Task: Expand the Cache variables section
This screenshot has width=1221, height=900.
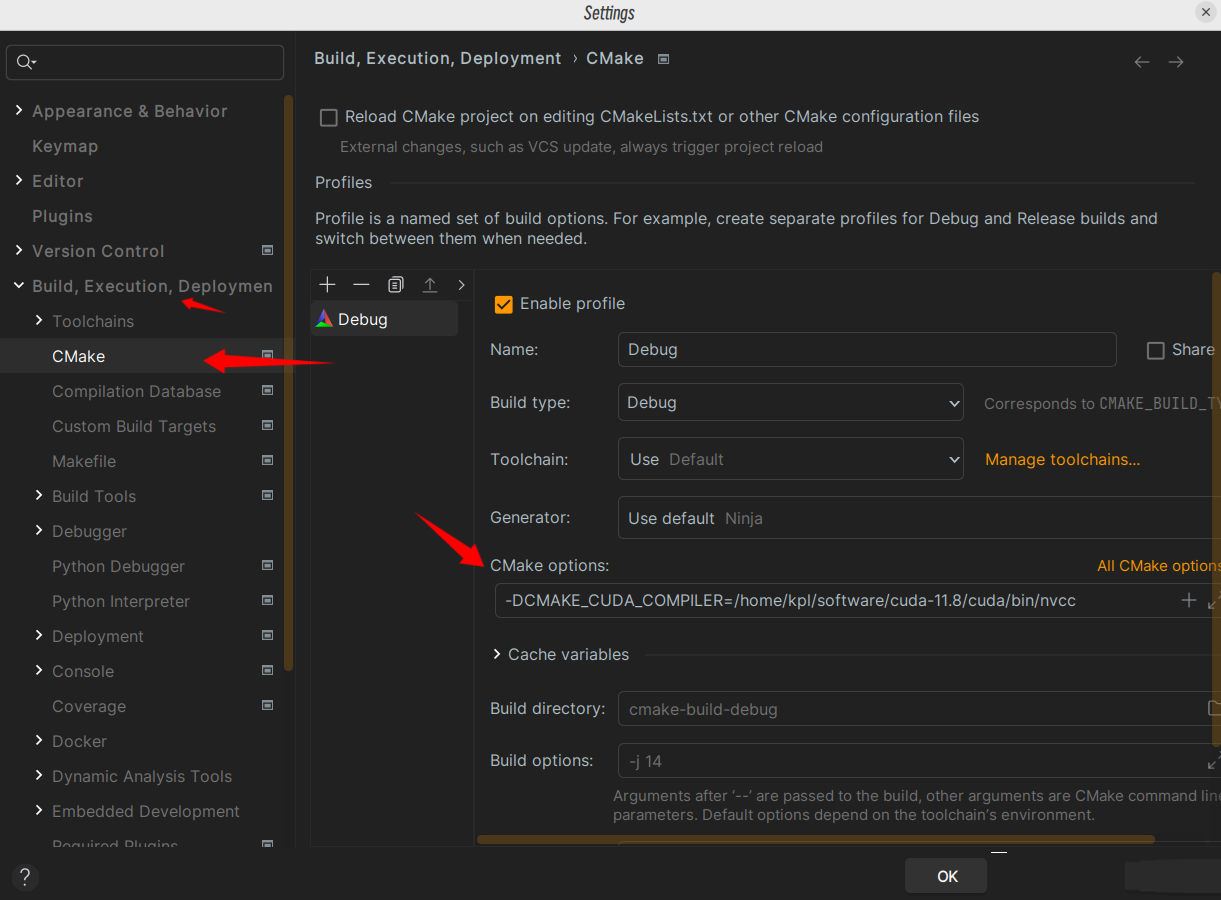Action: [498, 654]
